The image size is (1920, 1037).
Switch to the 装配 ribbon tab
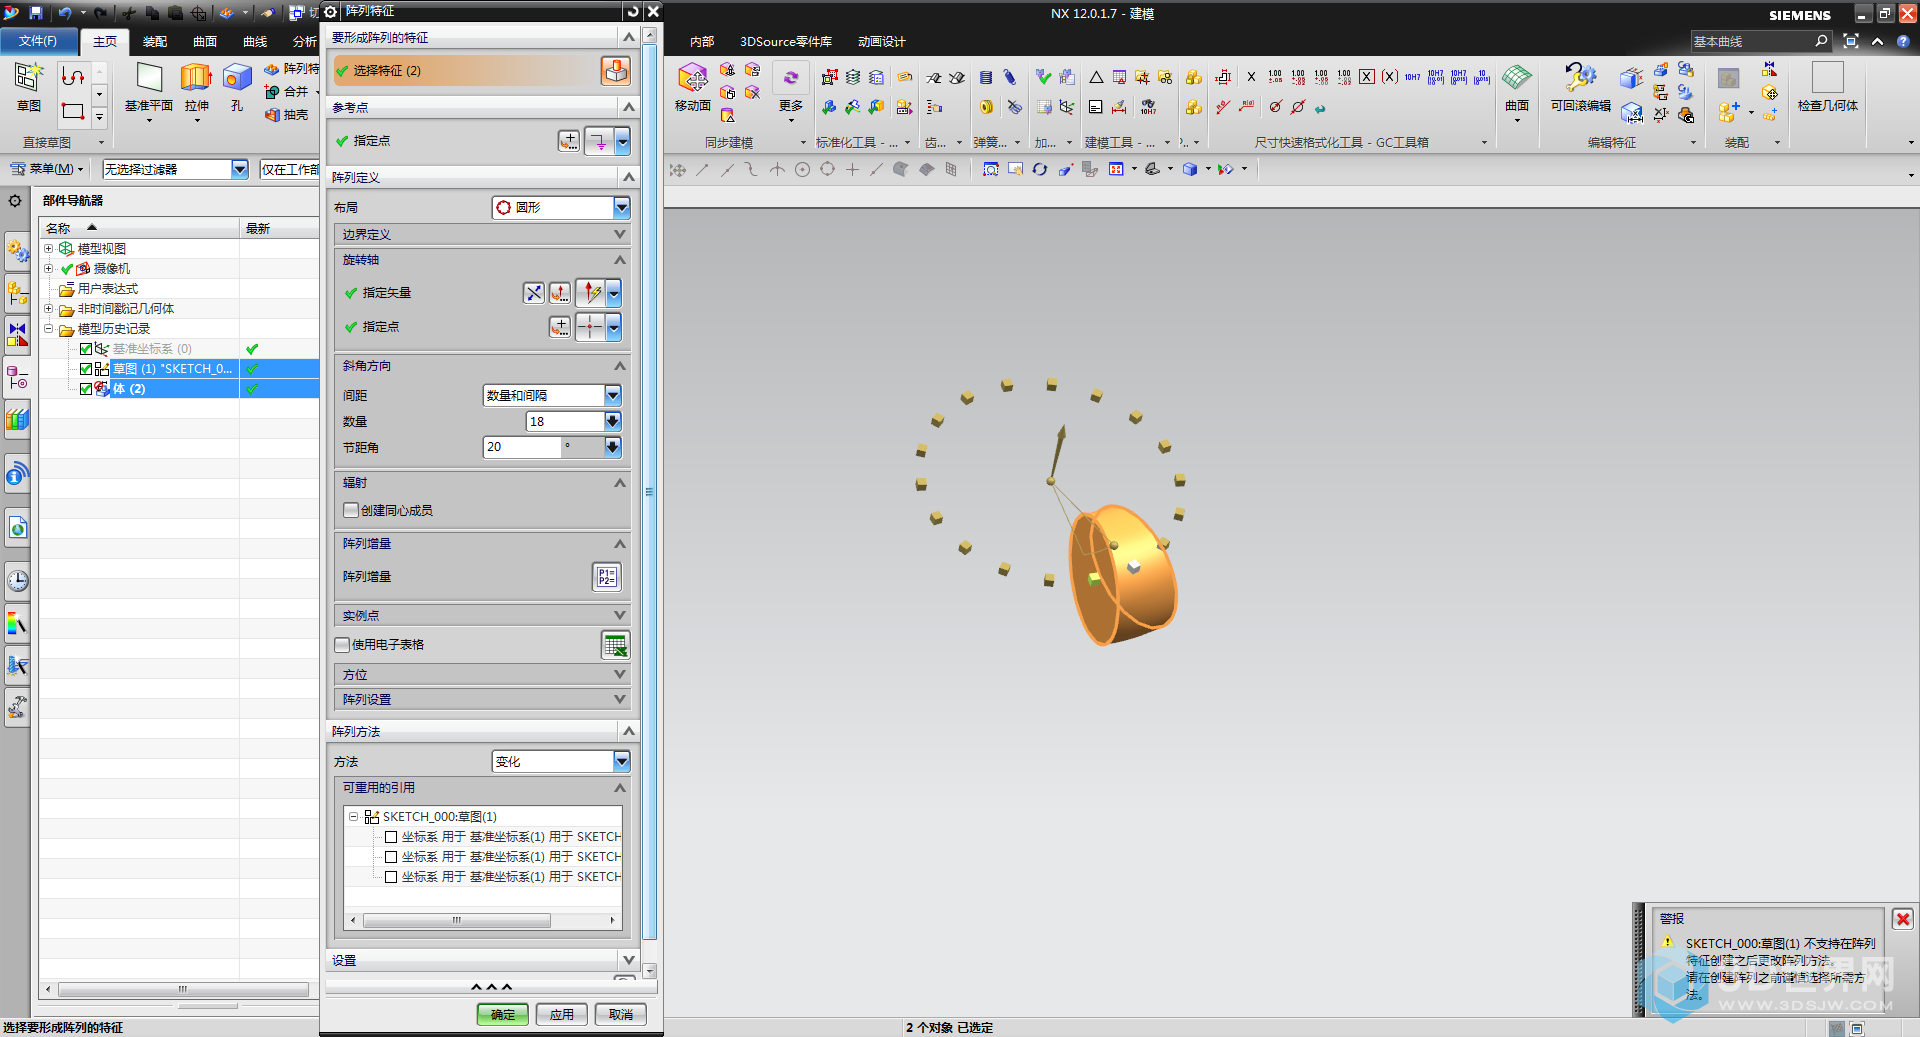[155, 41]
